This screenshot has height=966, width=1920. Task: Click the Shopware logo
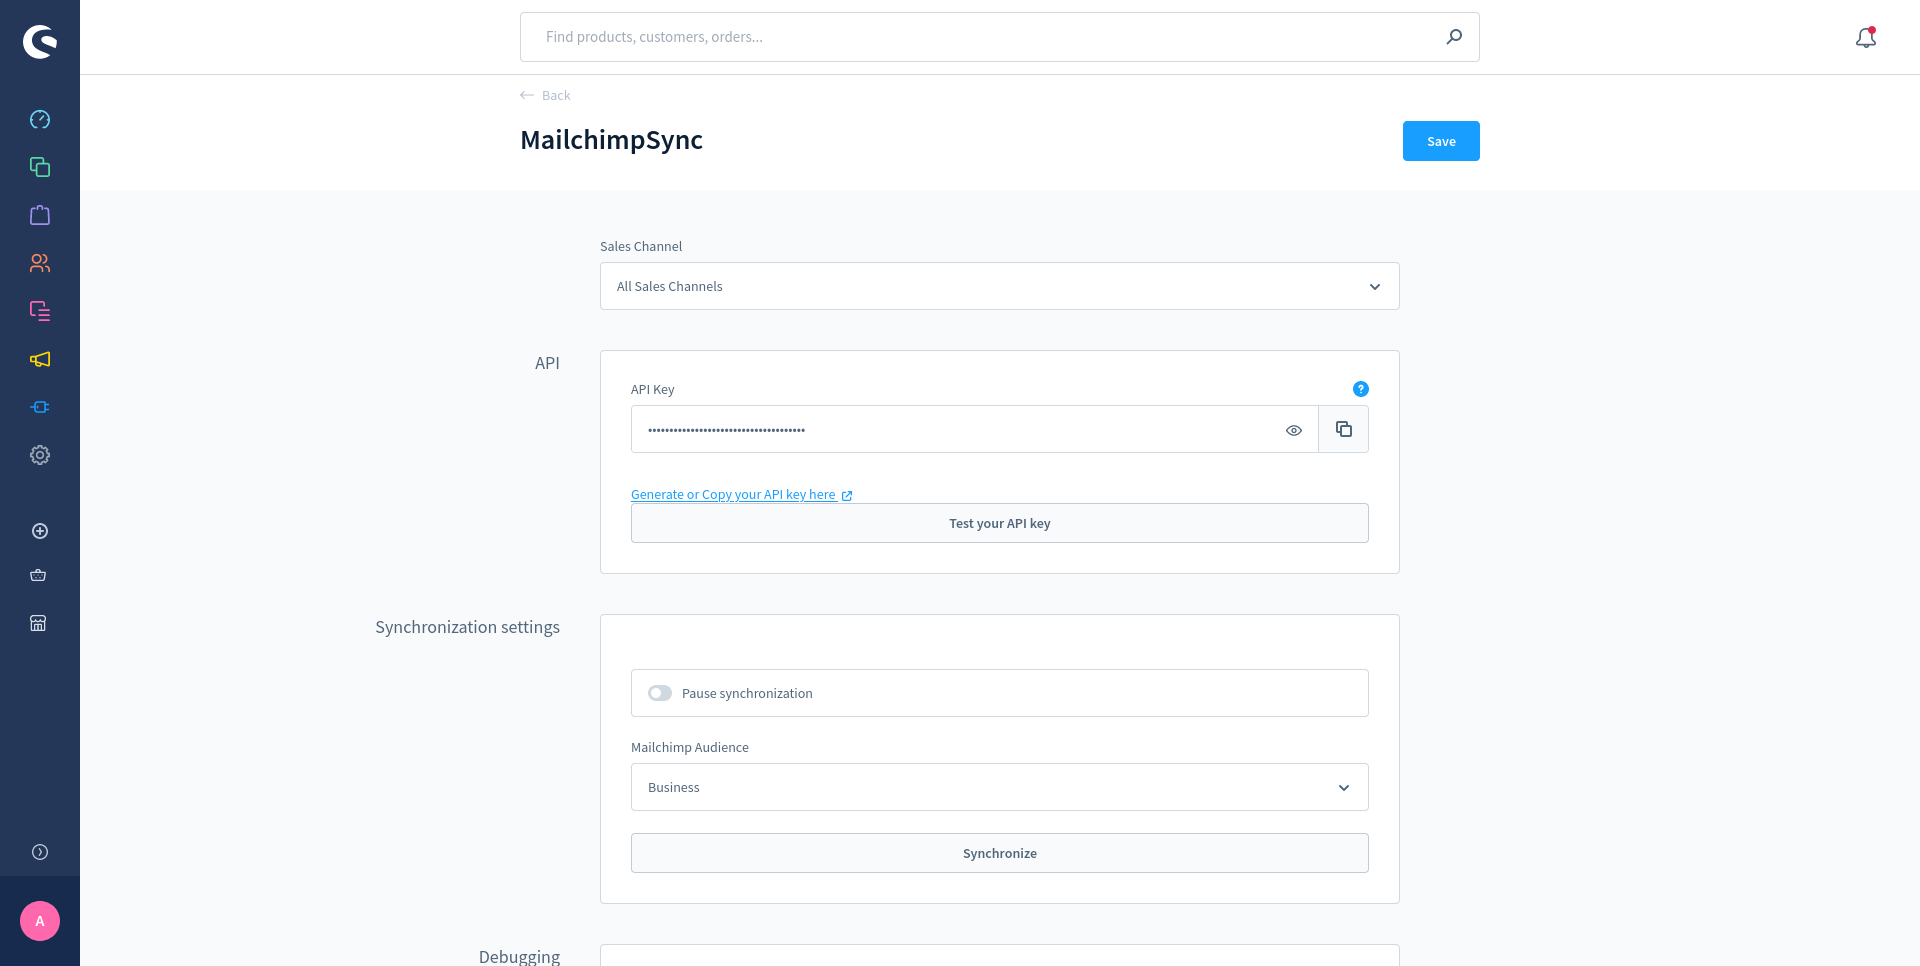tap(40, 41)
